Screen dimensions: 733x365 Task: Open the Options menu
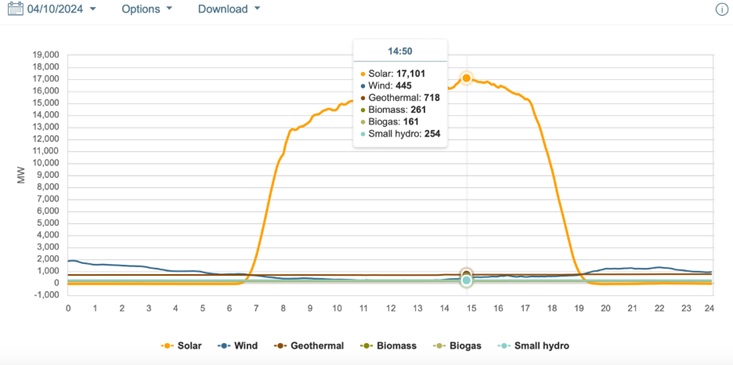point(141,9)
